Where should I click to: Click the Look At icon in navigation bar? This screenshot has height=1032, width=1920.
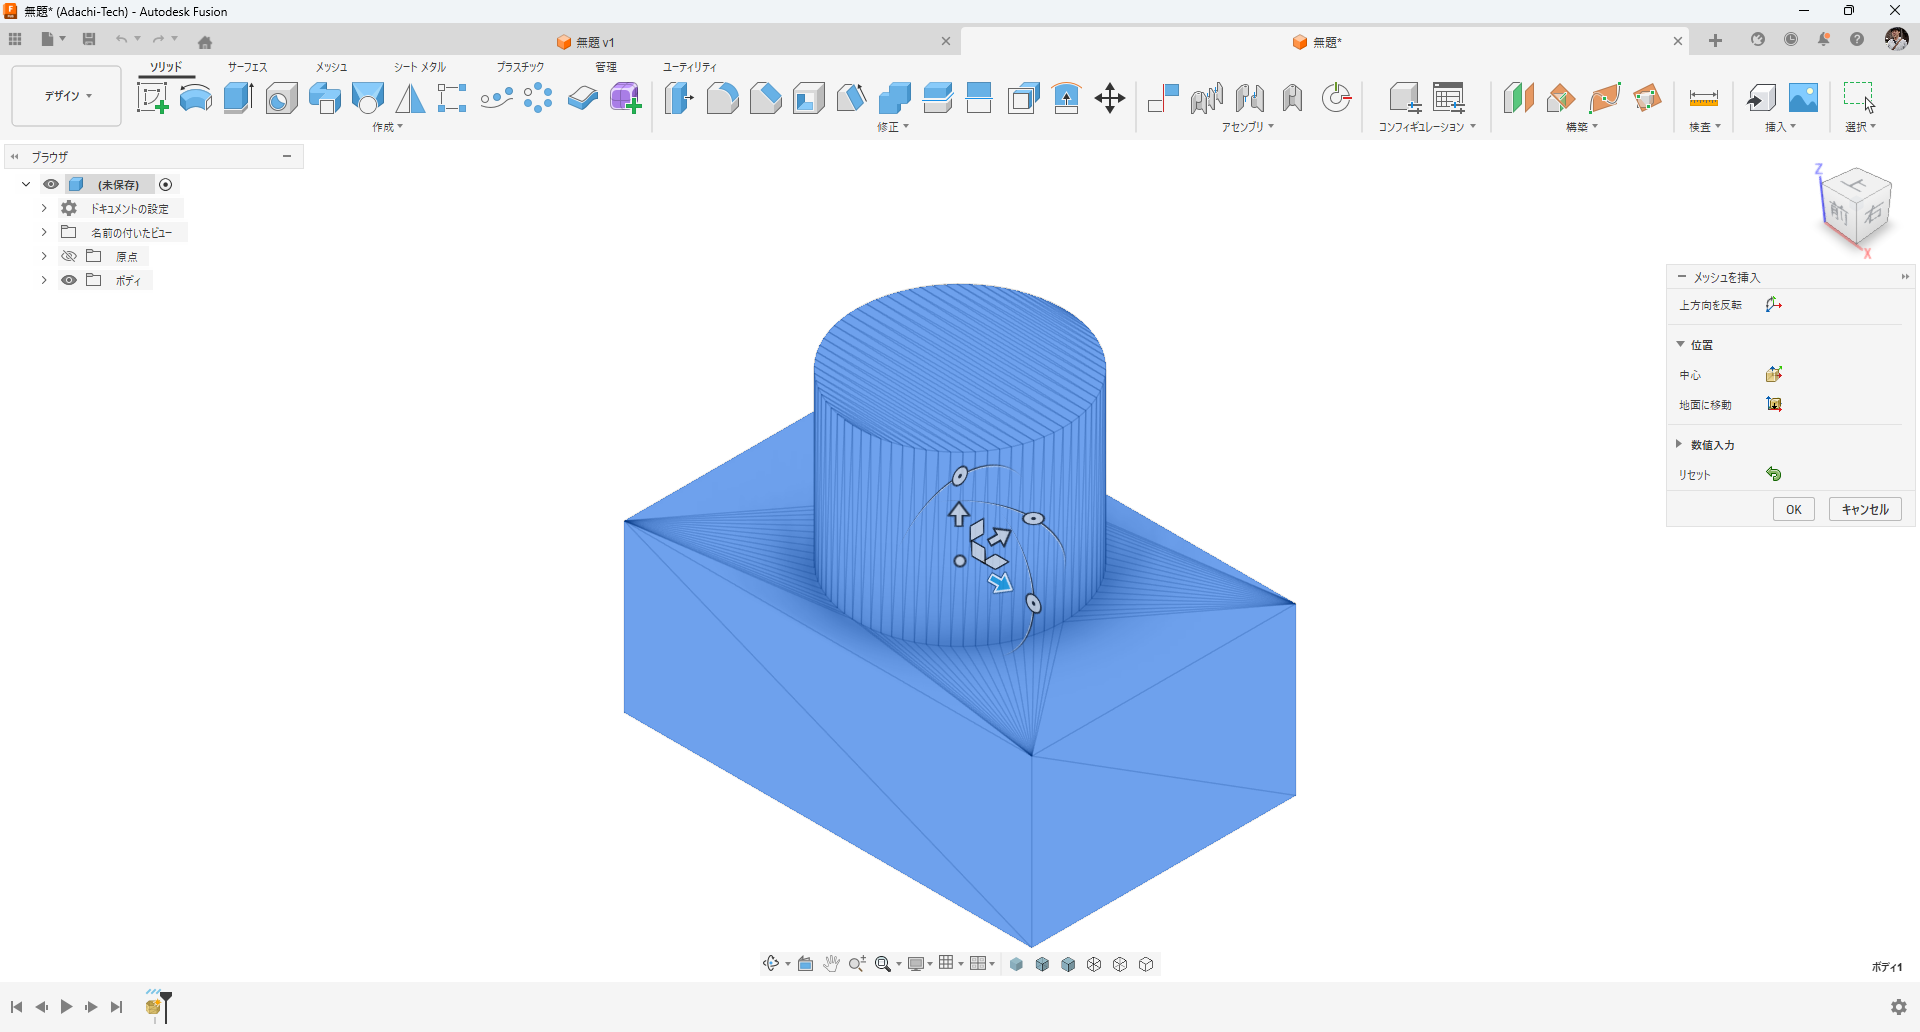(806, 964)
